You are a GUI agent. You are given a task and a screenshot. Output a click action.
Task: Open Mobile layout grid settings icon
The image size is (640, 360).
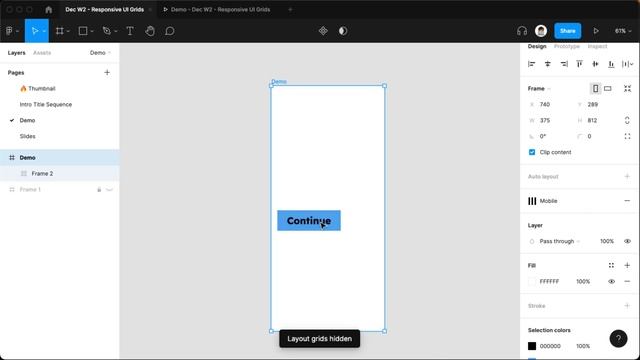(x=532, y=201)
